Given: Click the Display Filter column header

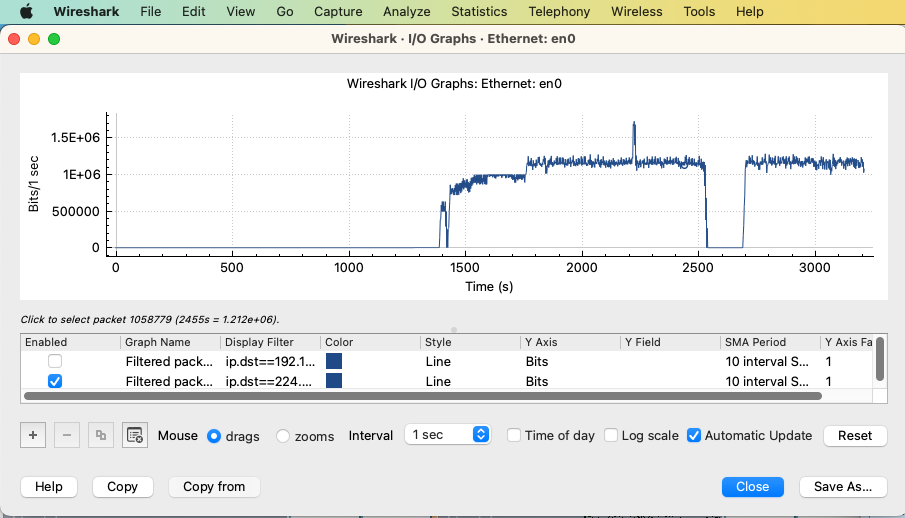Looking at the screenshot, I should [270, 342].
